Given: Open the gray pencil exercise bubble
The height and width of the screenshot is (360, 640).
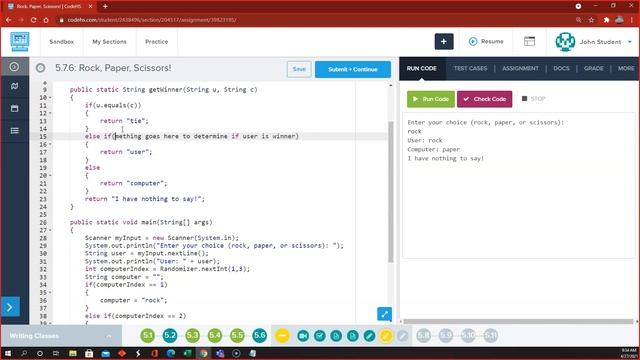Looking at the screenshot, I should click(402, 336).
